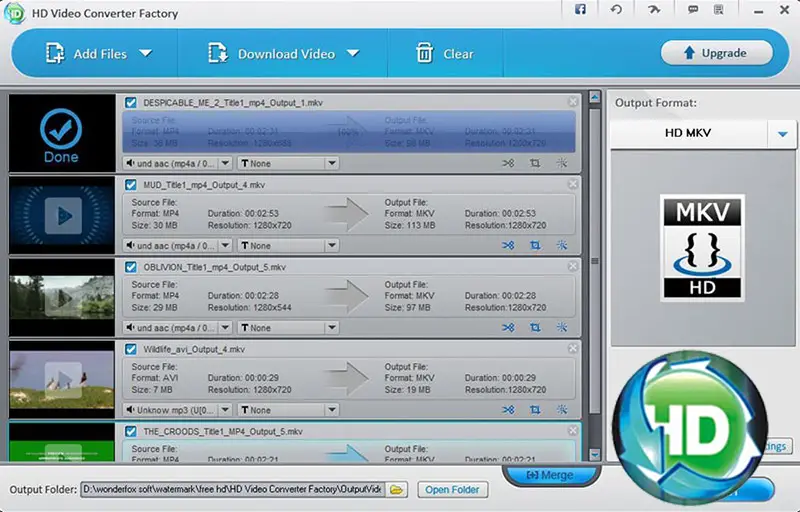This screenshot has width=800, height=512.
Task: Open the register list icon in title bar
Action: click(x=718, y=9)
